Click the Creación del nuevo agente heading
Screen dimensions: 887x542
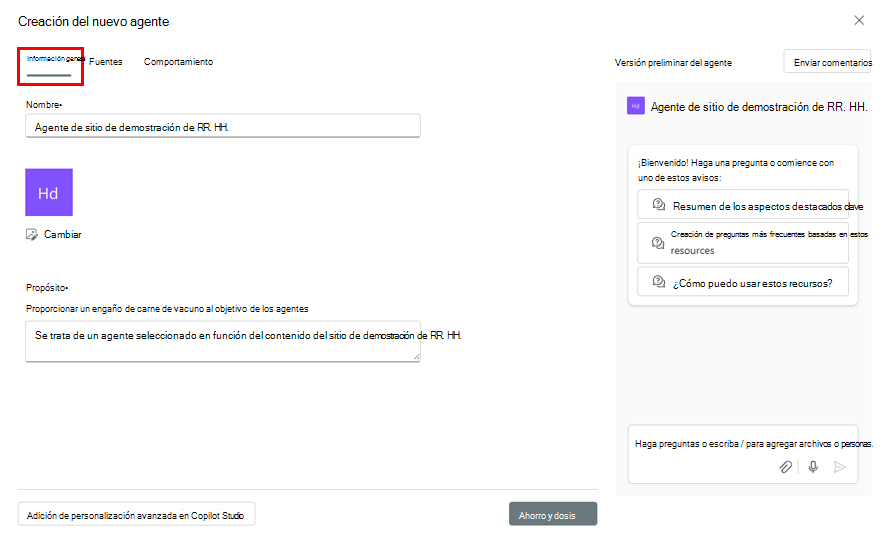pos(93,21)
